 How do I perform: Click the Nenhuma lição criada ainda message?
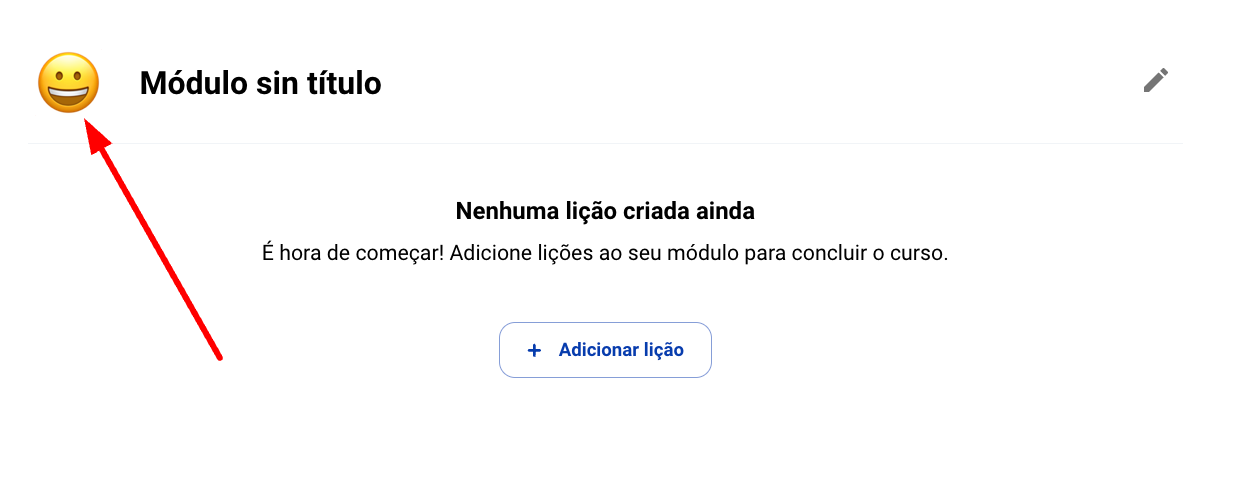pos(605,211)
